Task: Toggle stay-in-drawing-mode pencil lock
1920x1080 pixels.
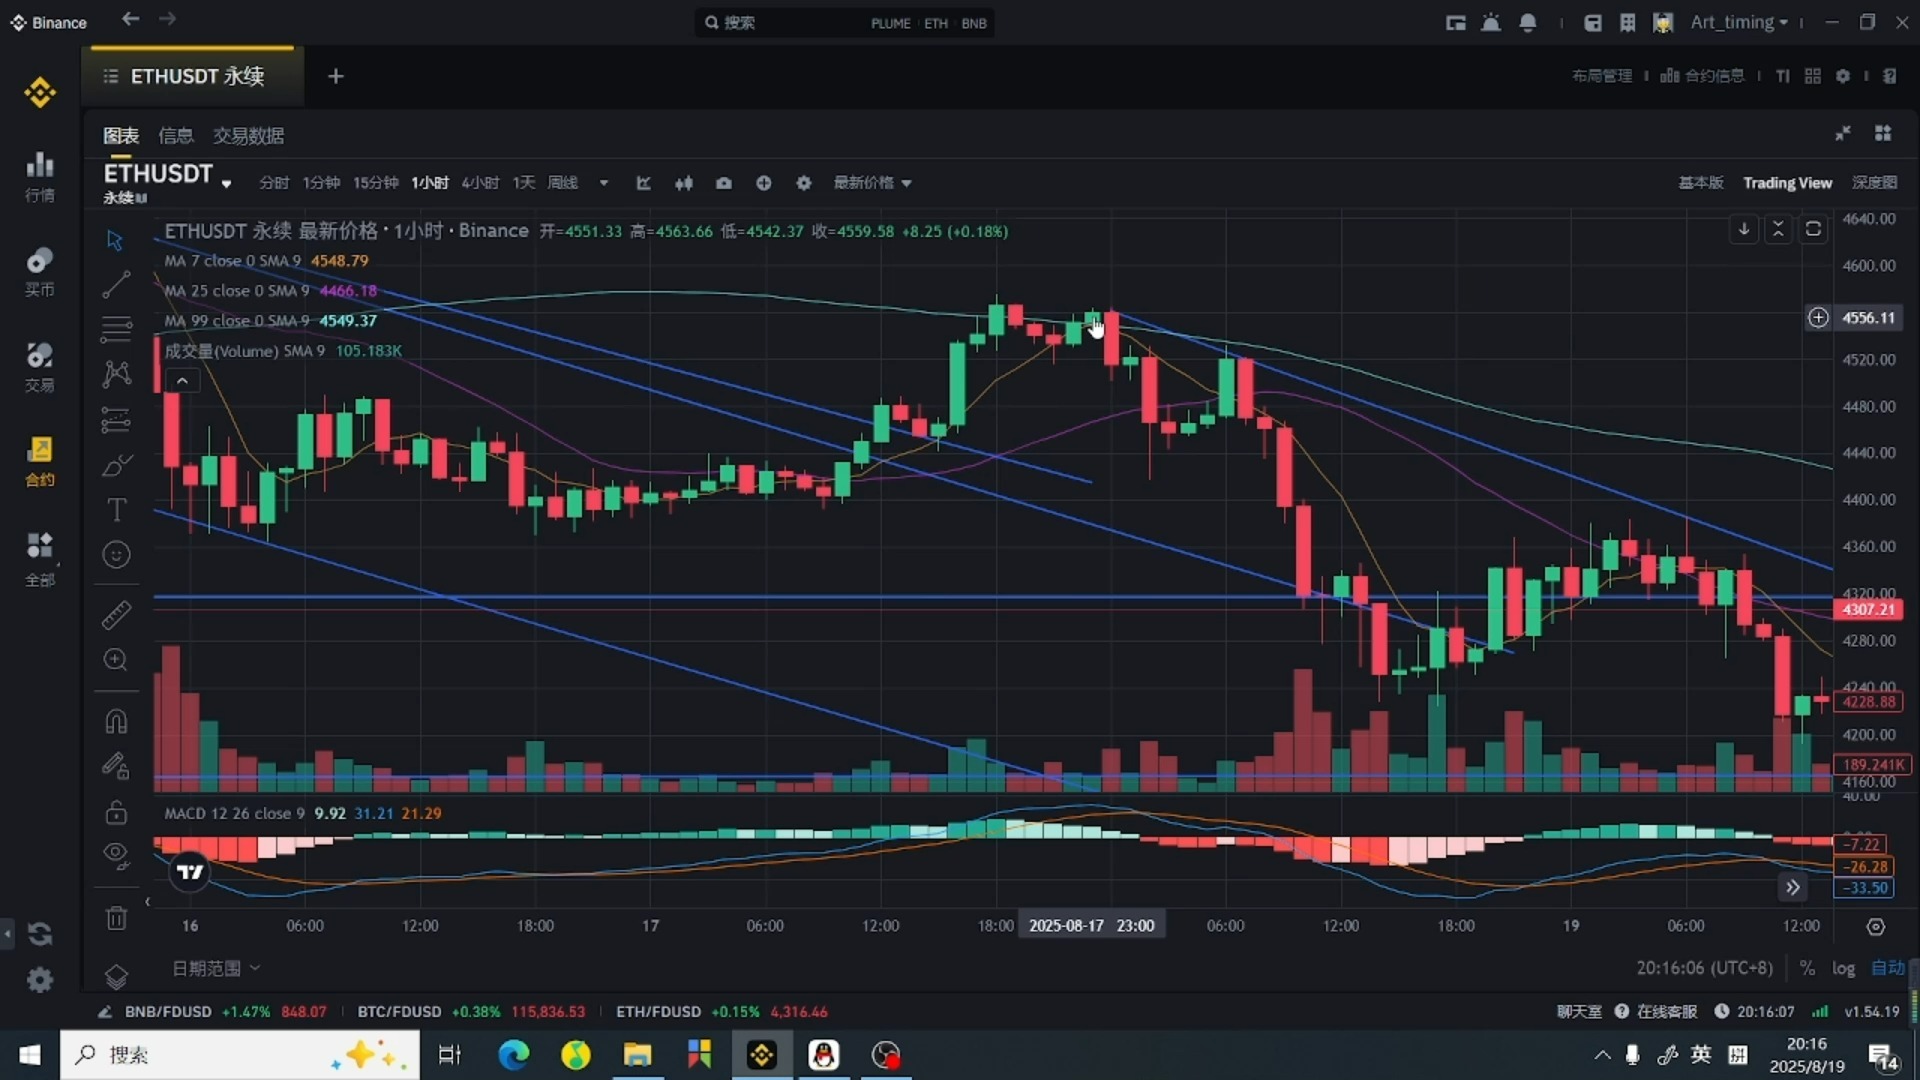Action: point(116,766)
